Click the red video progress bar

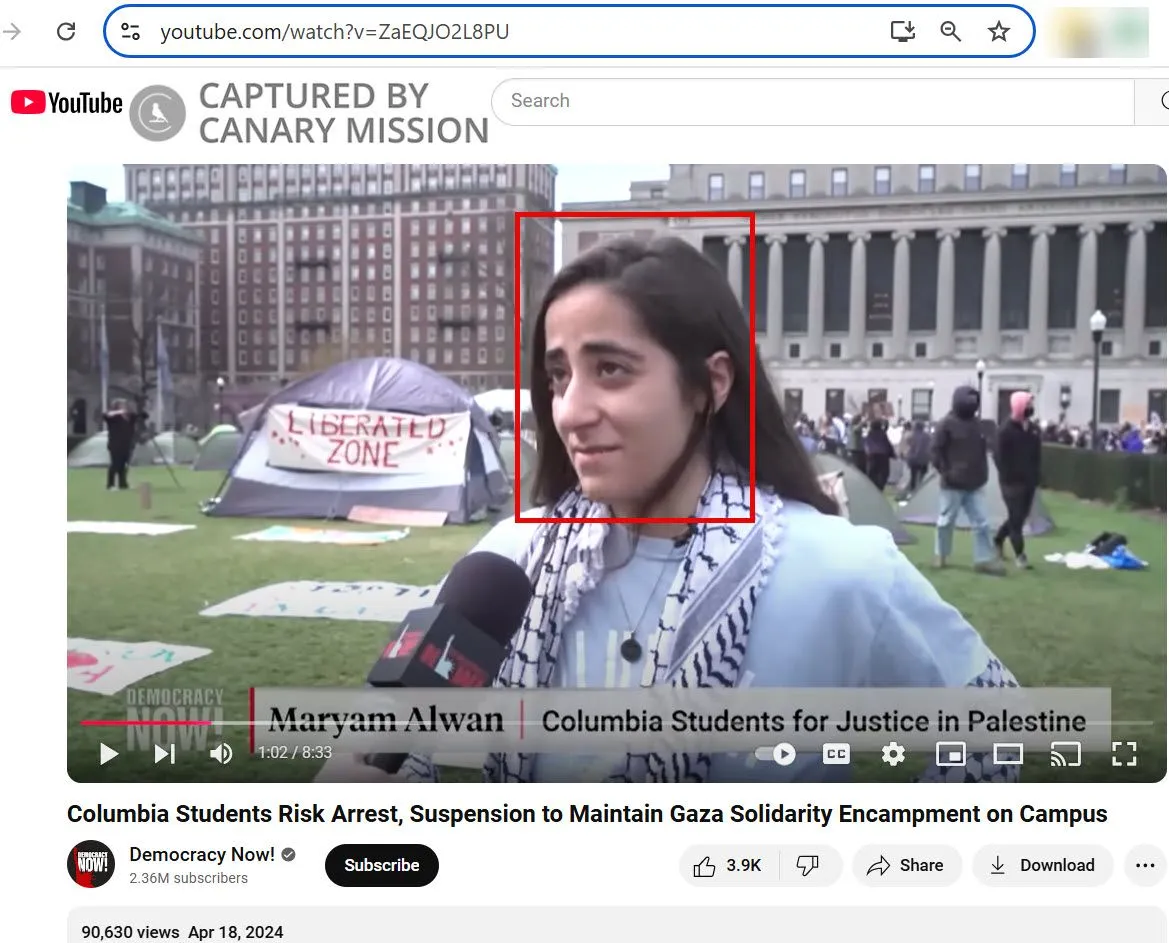coord(146,722)
